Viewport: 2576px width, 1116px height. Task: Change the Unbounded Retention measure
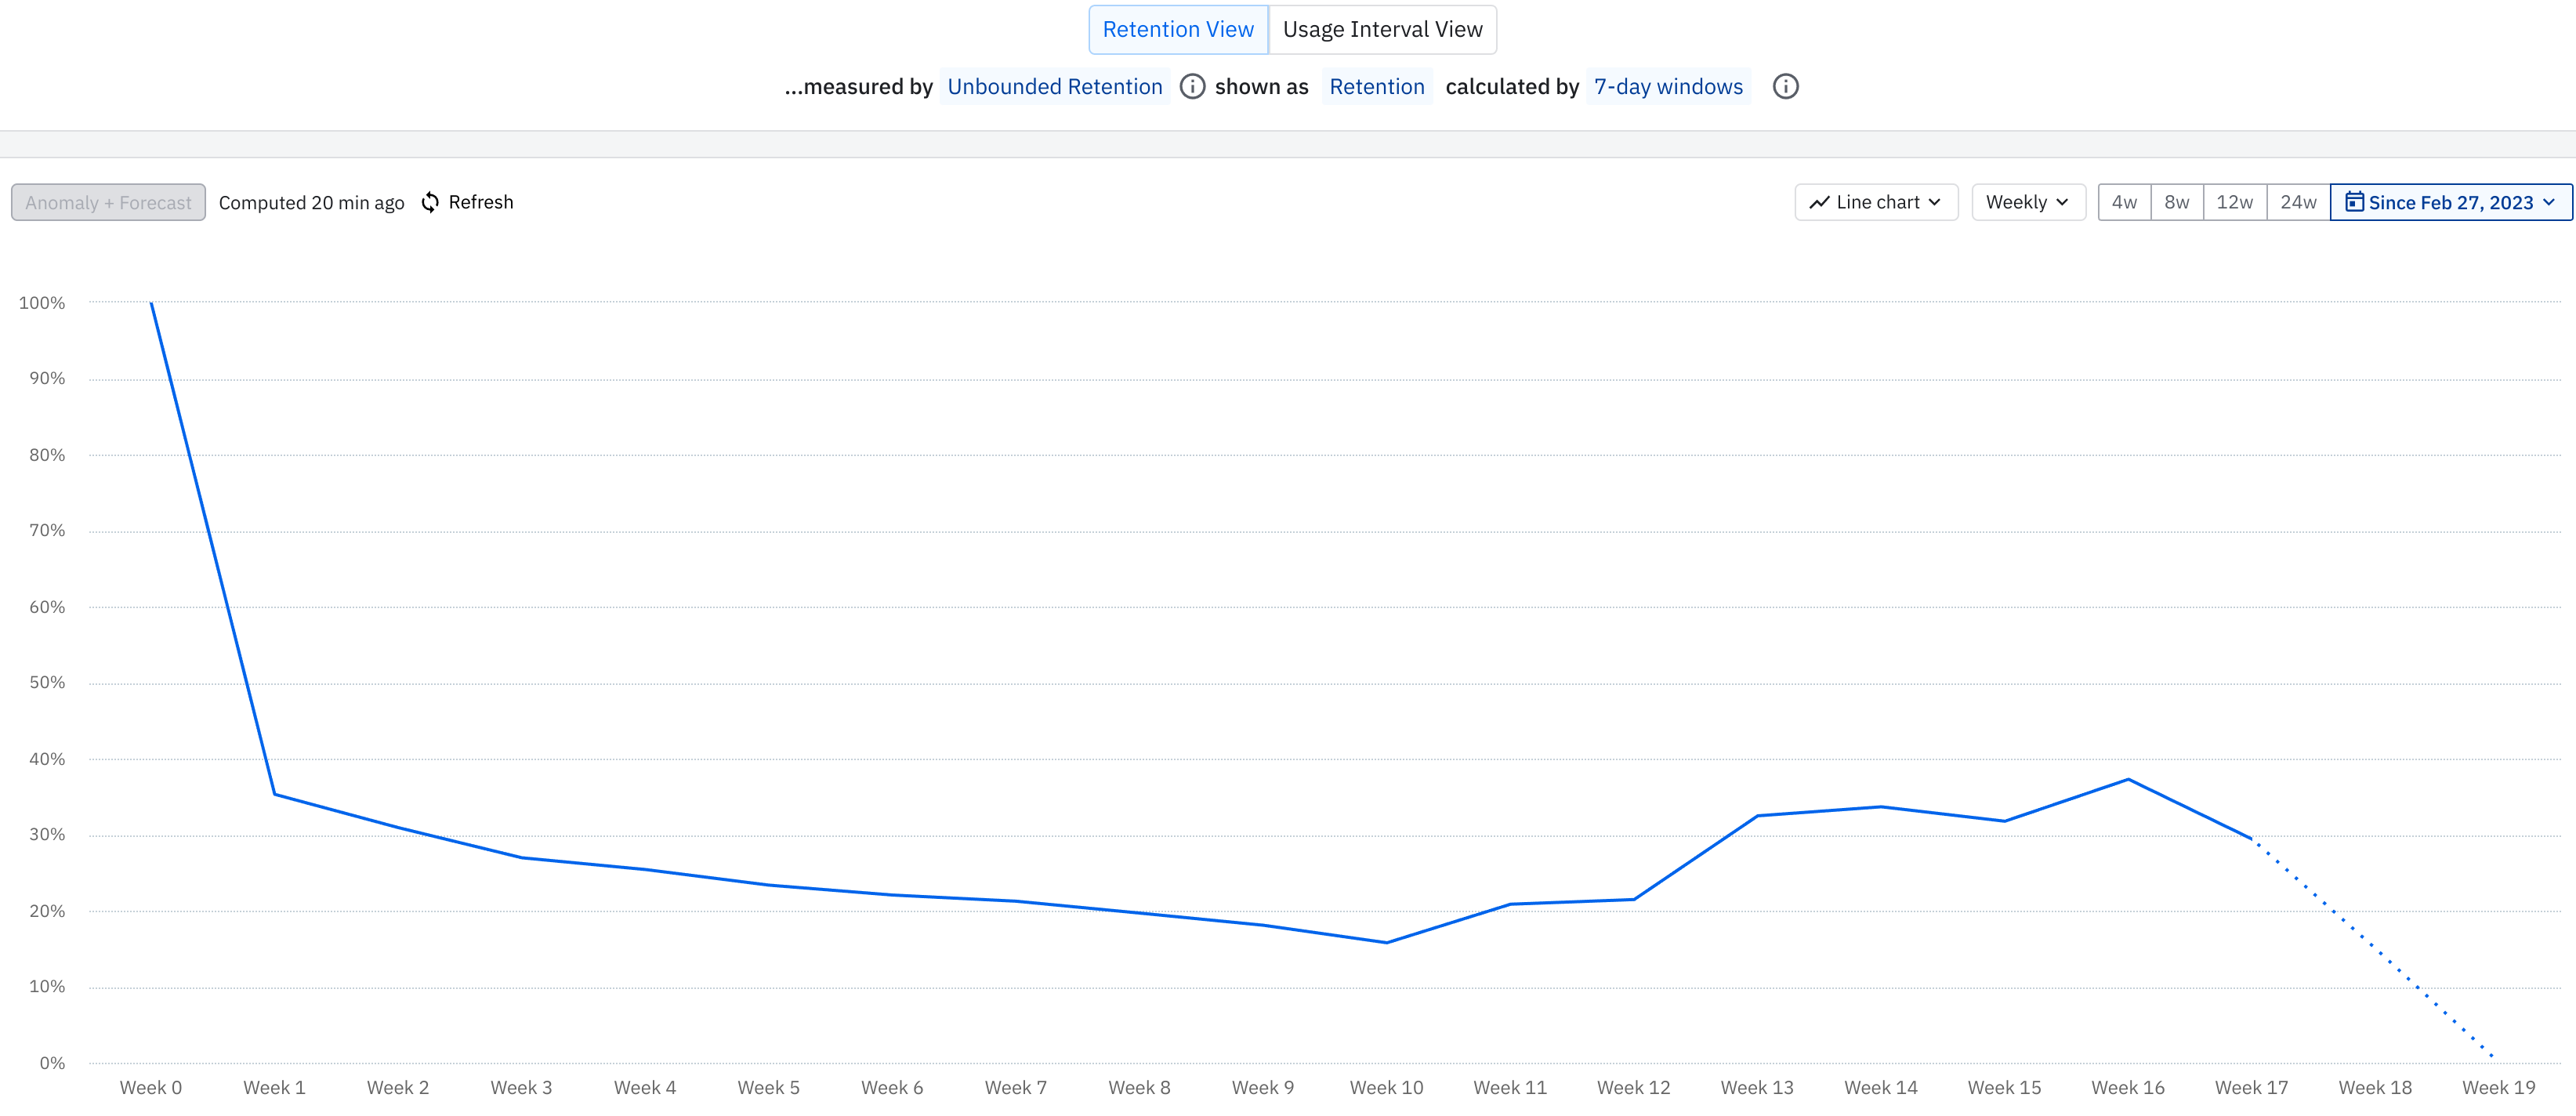[x=1054, y=87]
